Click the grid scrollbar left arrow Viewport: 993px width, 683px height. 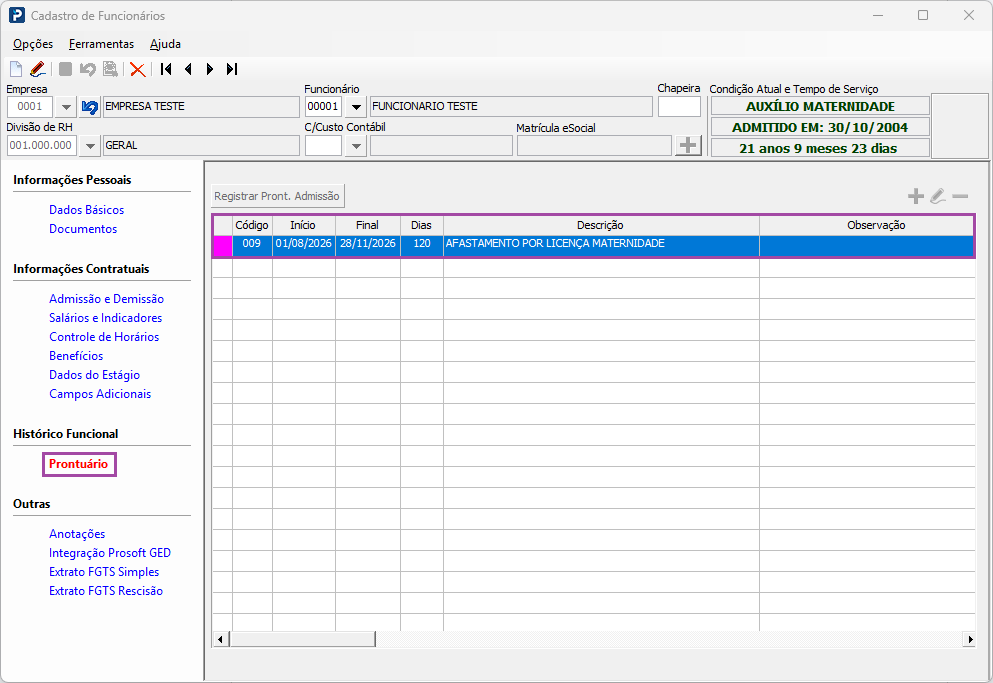[220, 639]
